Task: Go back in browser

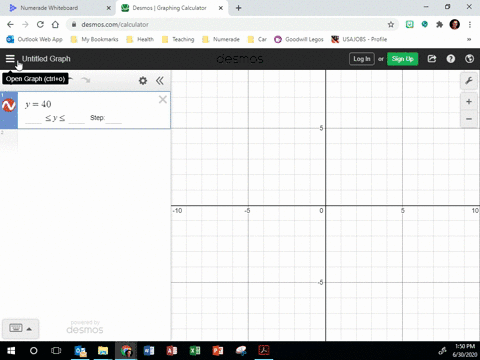Action: pyautogui.click(x=10, y=24)
